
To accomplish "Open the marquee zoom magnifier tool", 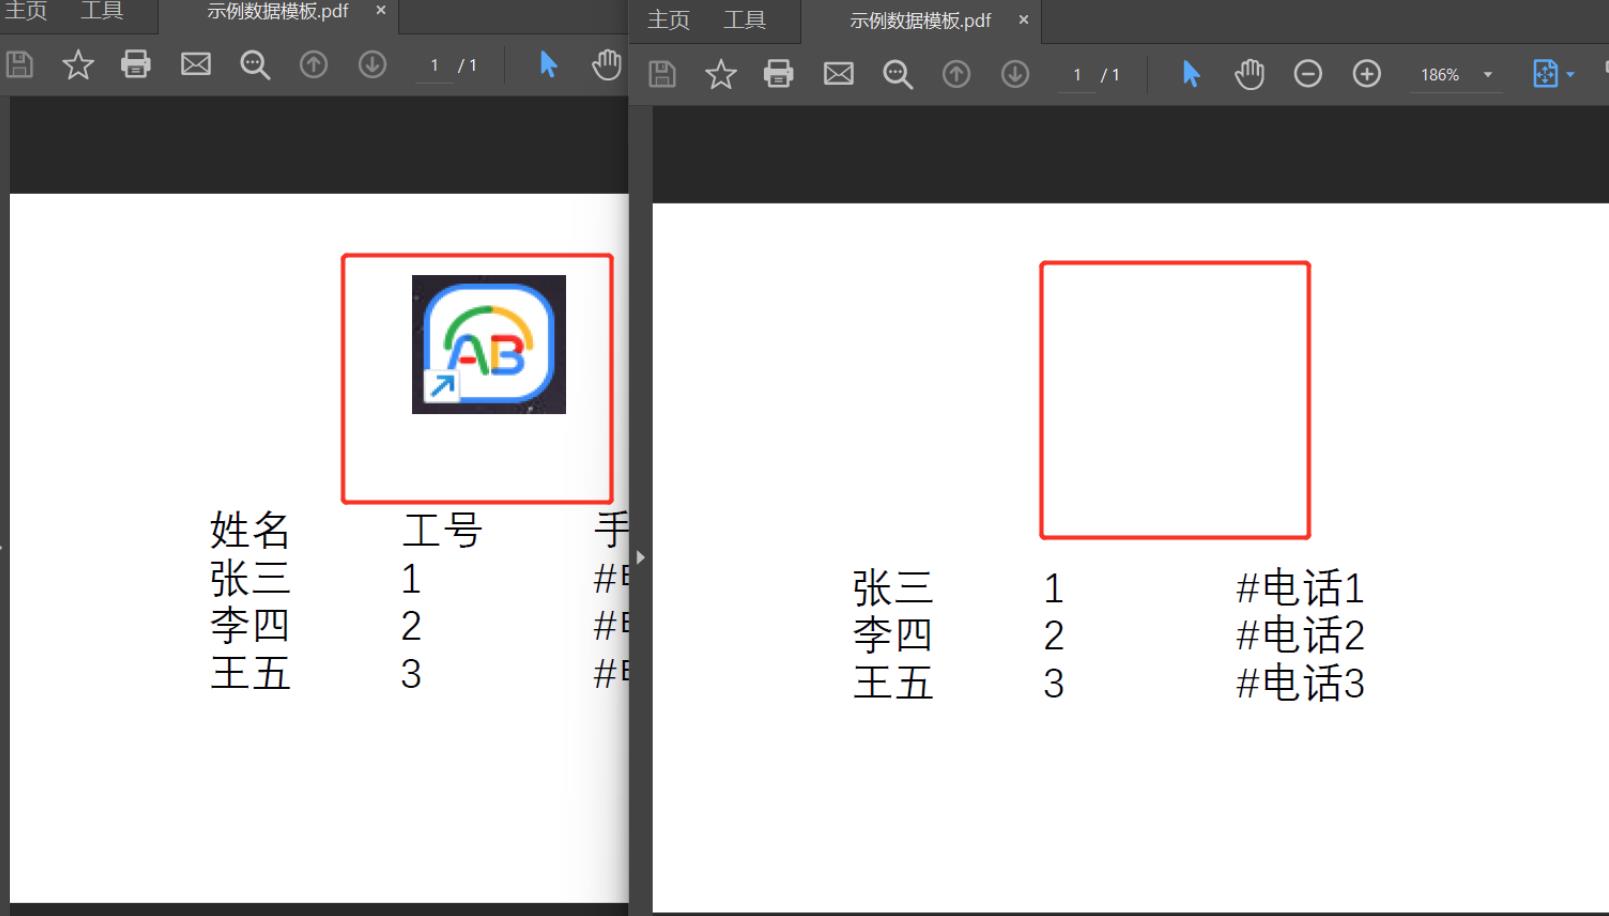I will click(x=897, y=73).
